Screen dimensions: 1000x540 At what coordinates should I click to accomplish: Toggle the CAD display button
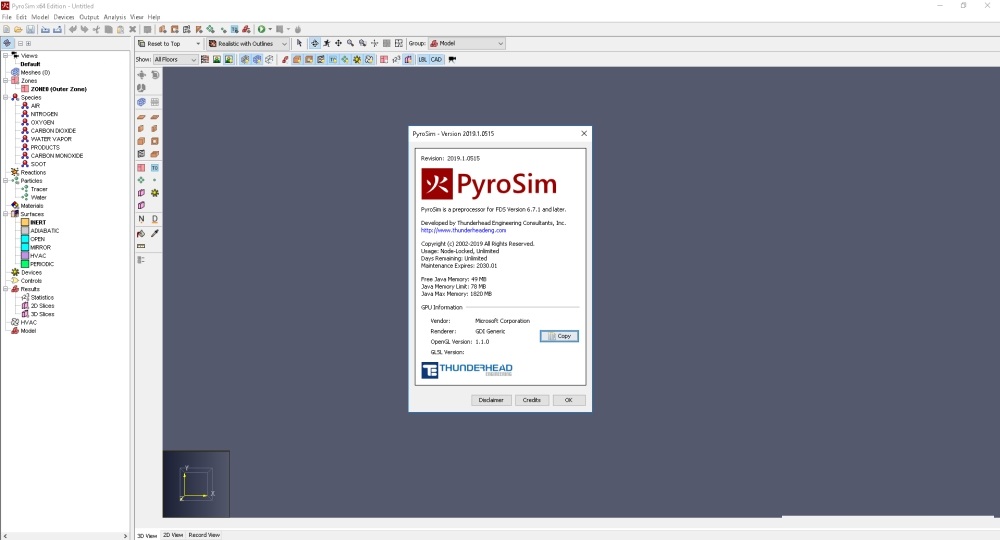(x=436, y=60)
